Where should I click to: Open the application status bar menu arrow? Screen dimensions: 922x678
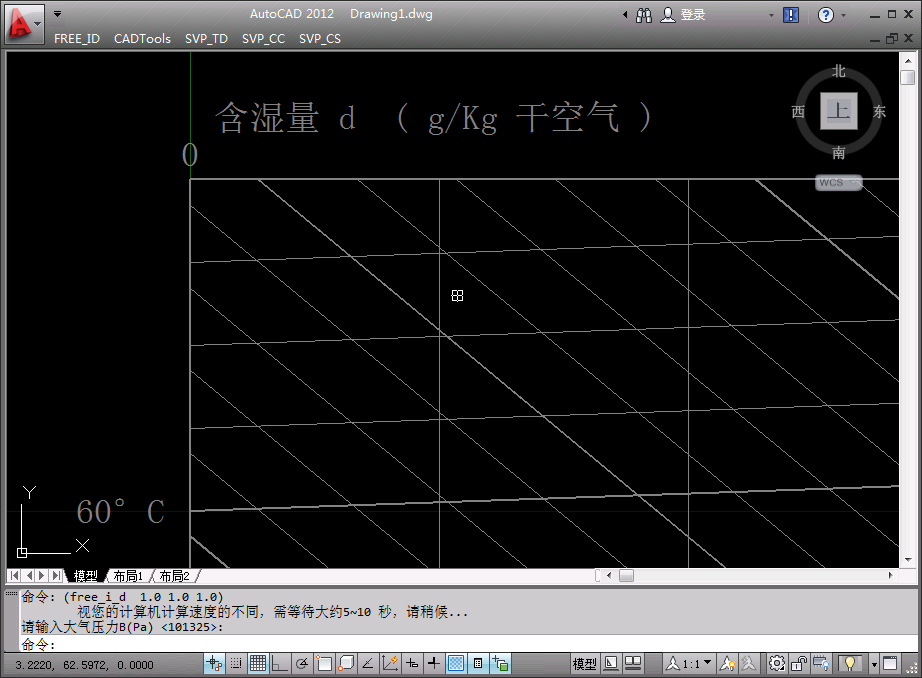874,665
